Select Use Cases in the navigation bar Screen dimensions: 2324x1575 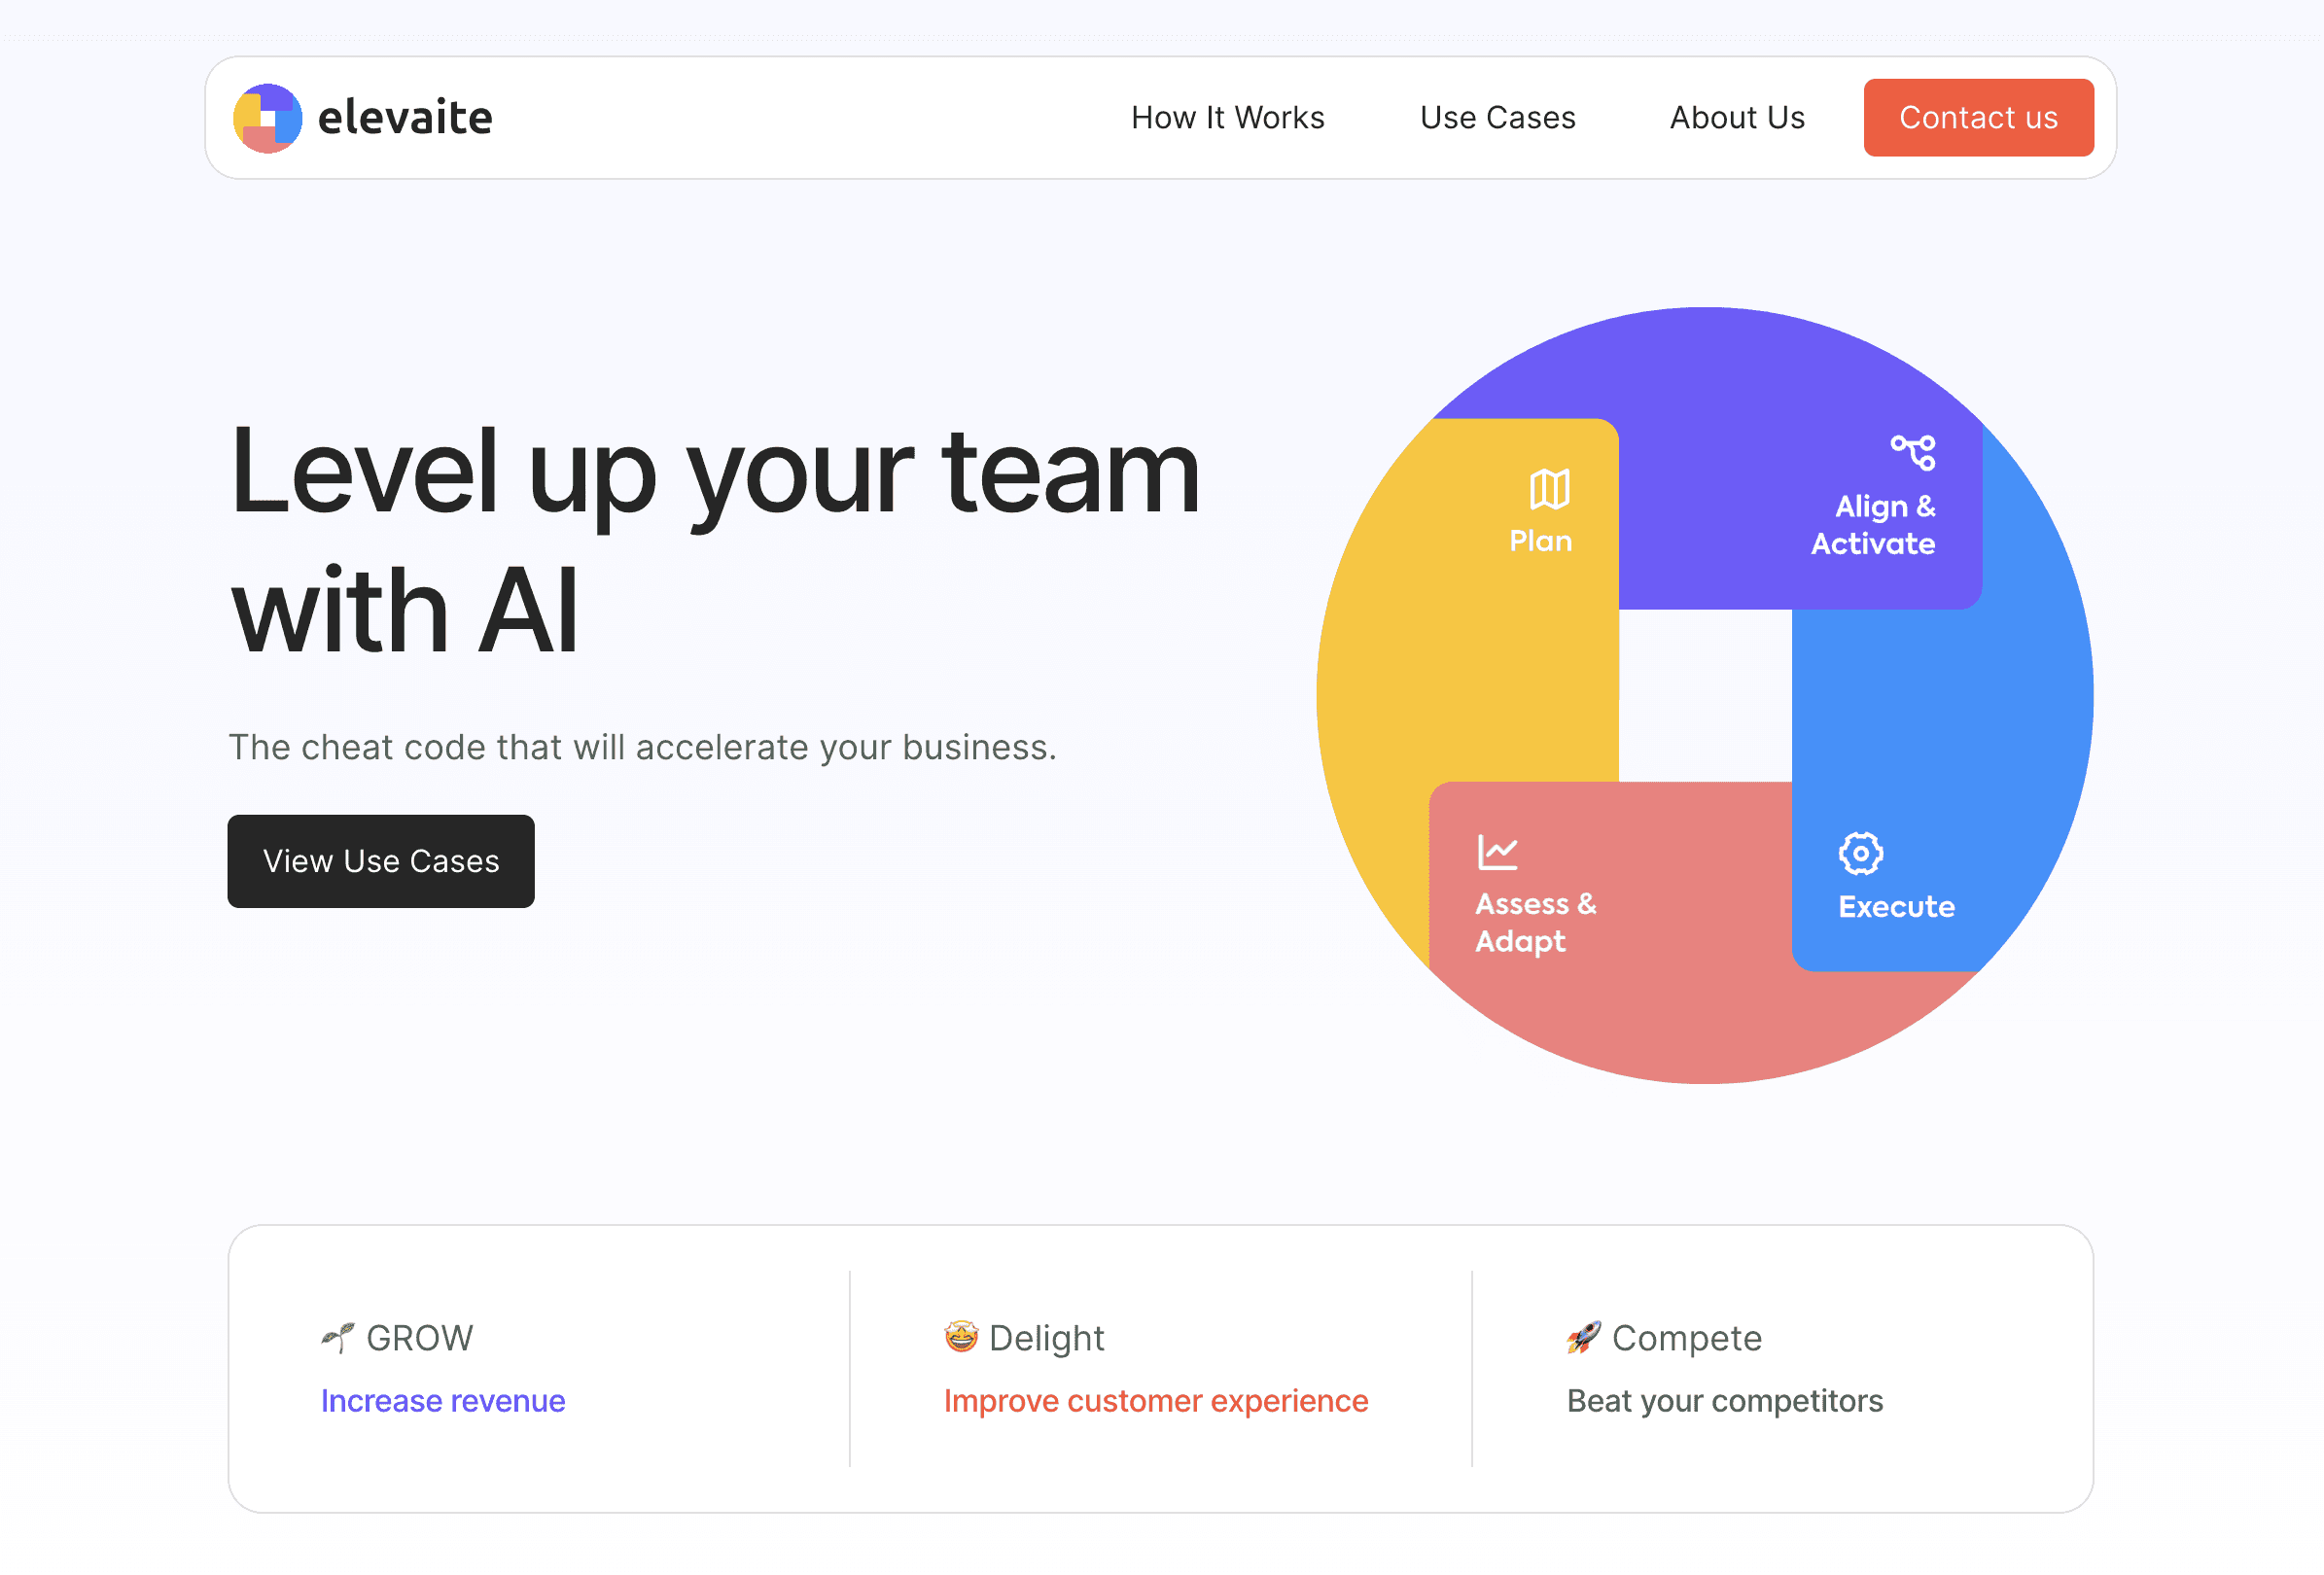(1497, 117)
